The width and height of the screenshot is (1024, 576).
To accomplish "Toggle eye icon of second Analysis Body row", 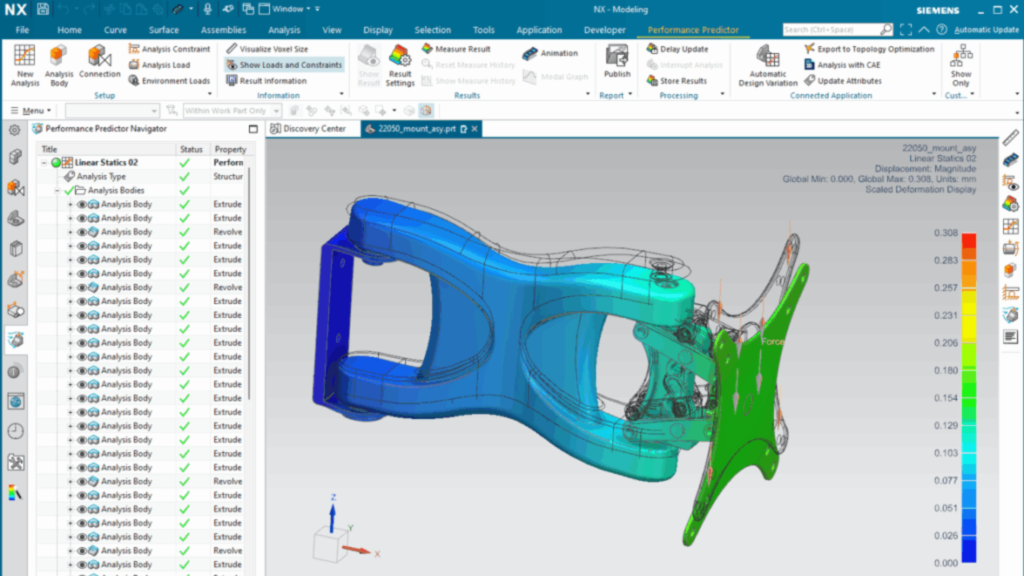I will point(82,218).
